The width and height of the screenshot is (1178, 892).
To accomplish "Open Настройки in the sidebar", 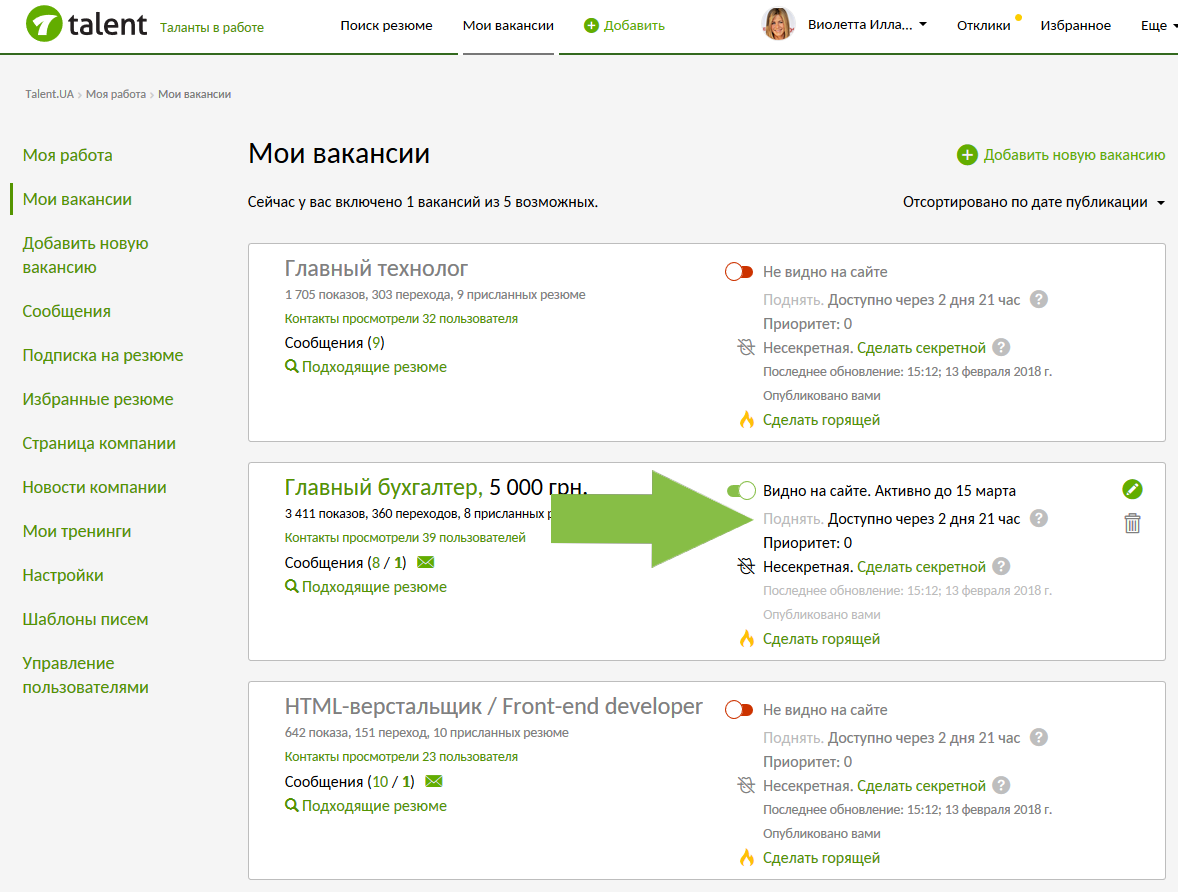I will point(63,575).
